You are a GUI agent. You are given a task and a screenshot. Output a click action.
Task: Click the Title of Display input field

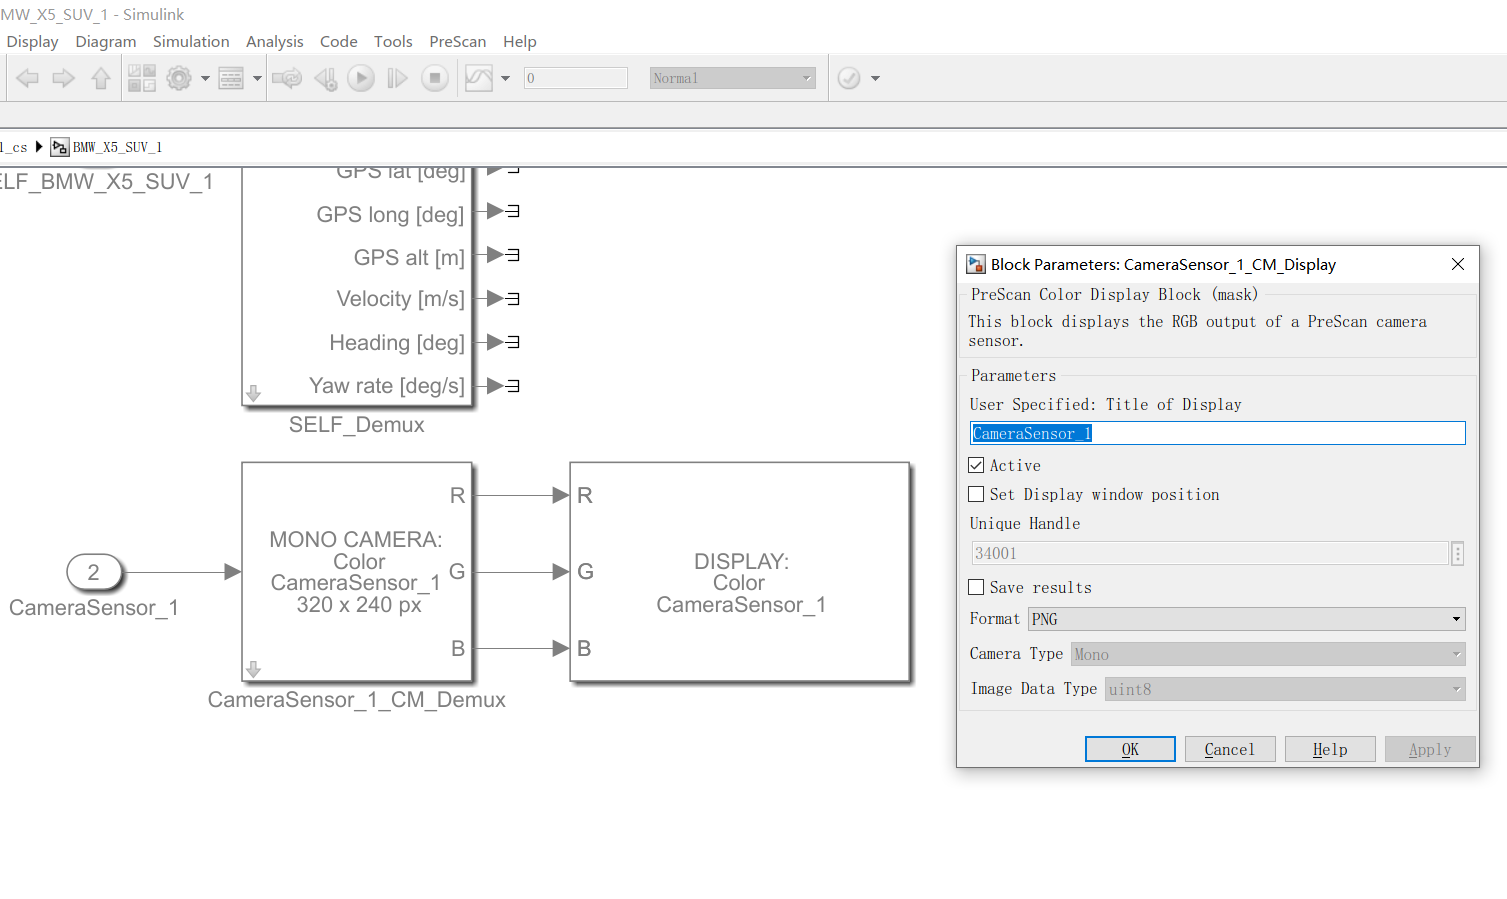1218,433
